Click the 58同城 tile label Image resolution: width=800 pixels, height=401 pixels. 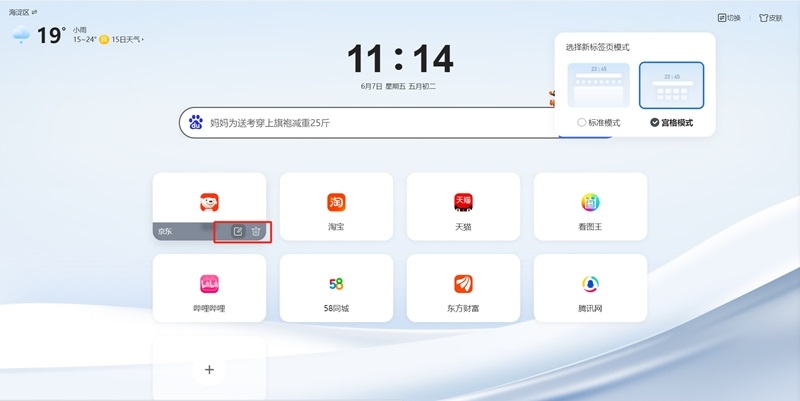pyautogui.click(x=336, y=308)
